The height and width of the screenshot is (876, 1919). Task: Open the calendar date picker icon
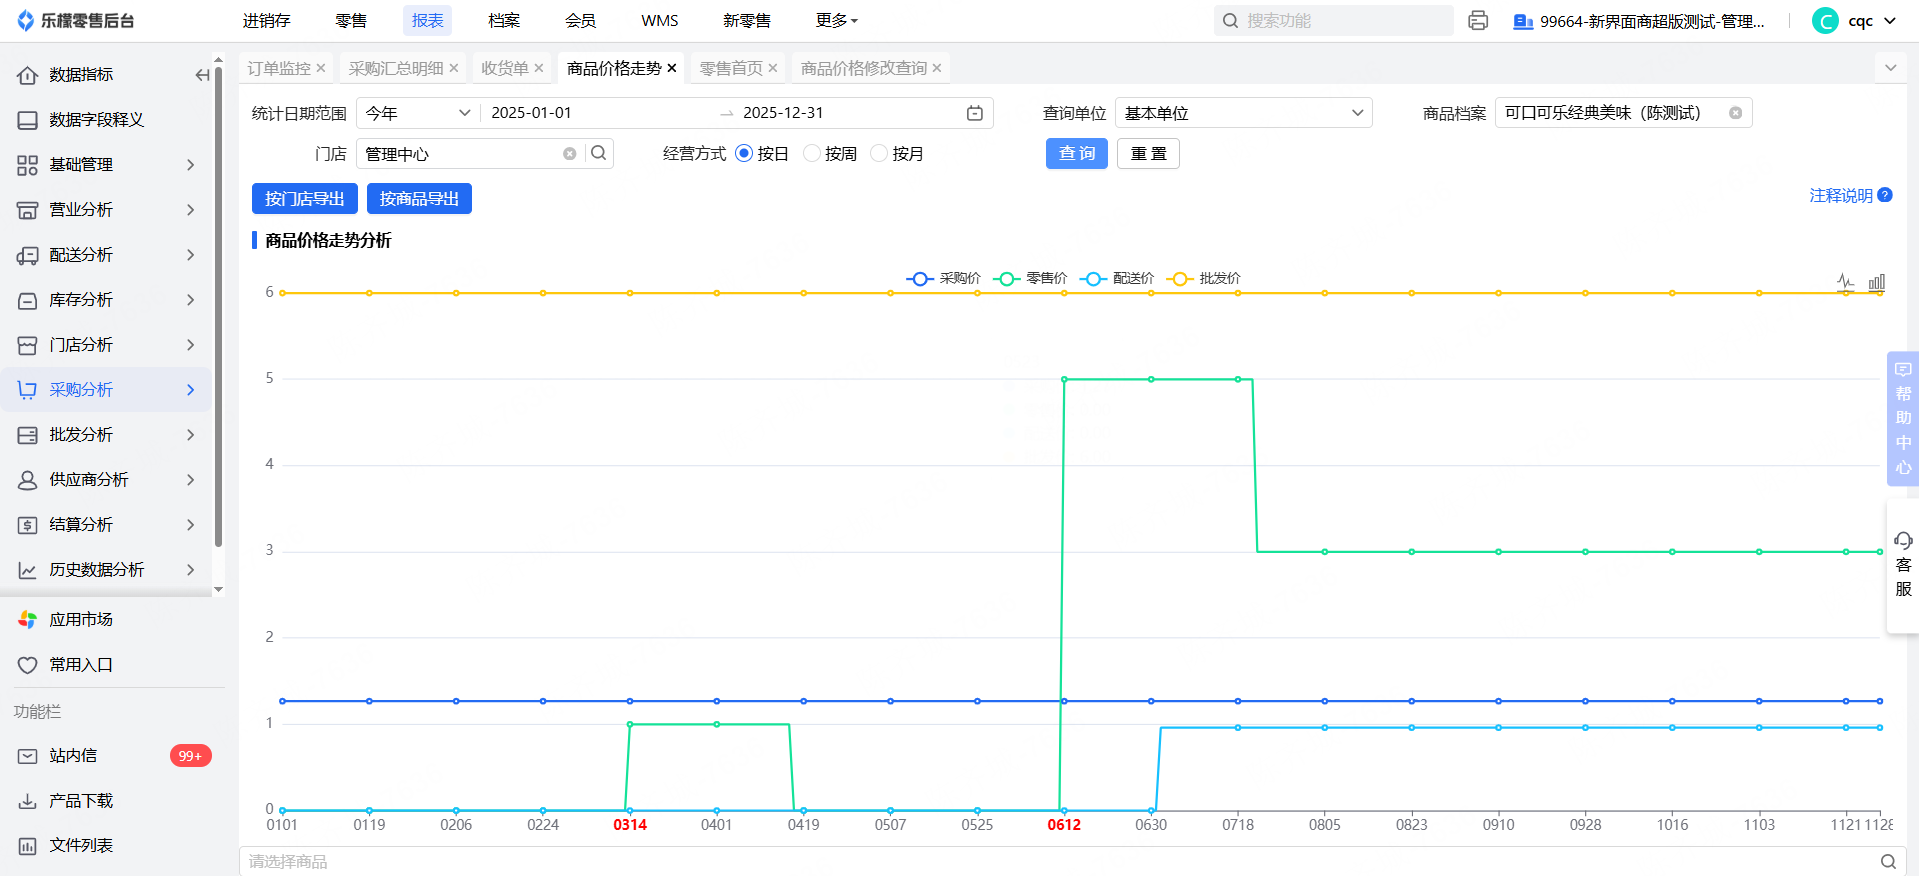[974, 113]
